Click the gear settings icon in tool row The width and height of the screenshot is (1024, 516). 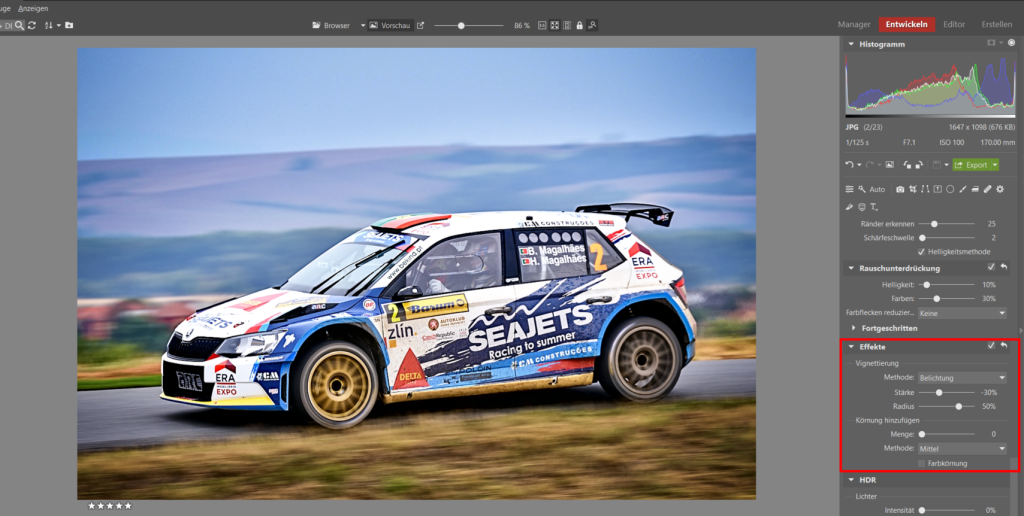(x=1000, y=189)
